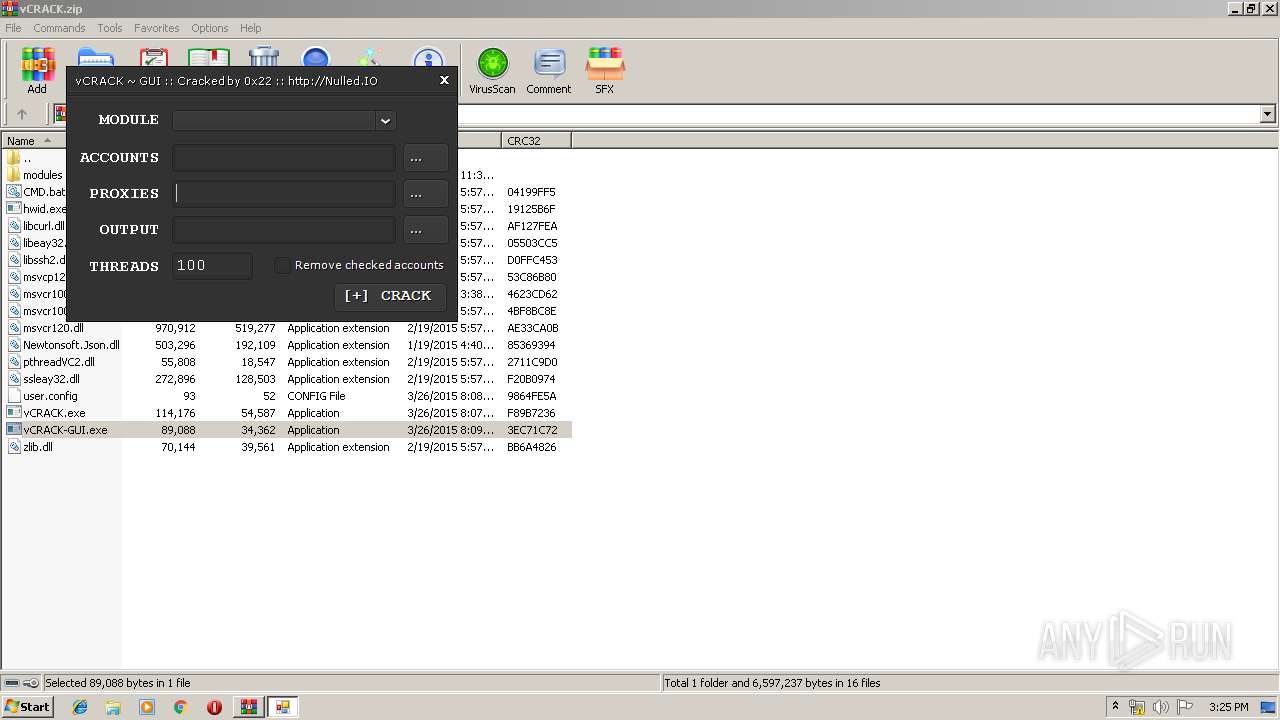Select the ssleay32.dll file name

[x=51, y=379]
